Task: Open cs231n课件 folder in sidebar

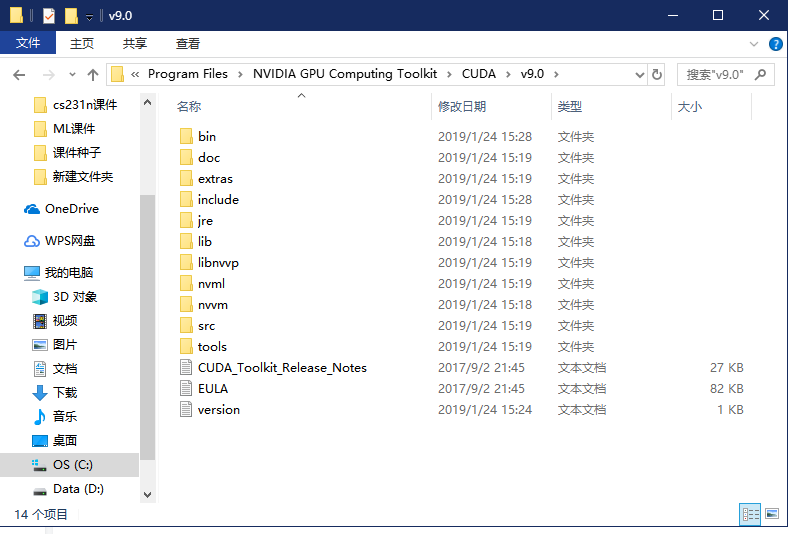Action: click(76, 105)
